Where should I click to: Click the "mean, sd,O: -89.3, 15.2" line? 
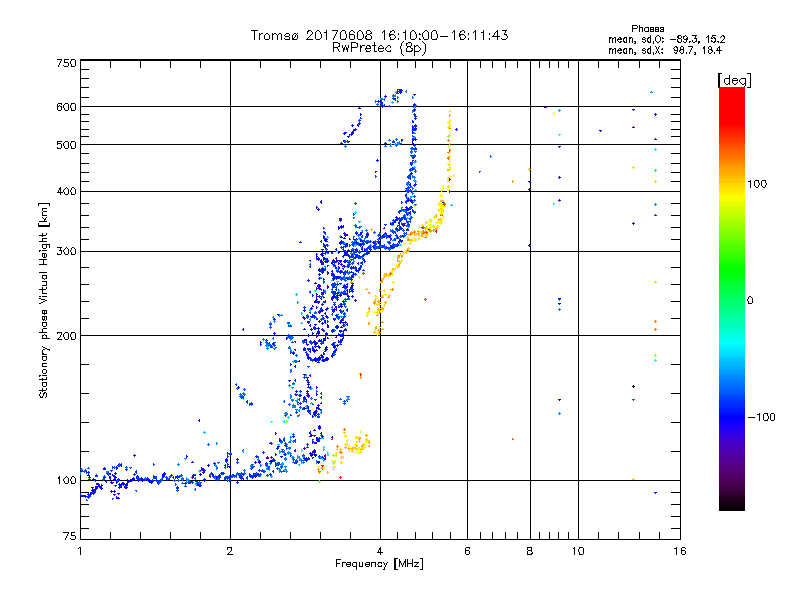(x=667, y=39)
